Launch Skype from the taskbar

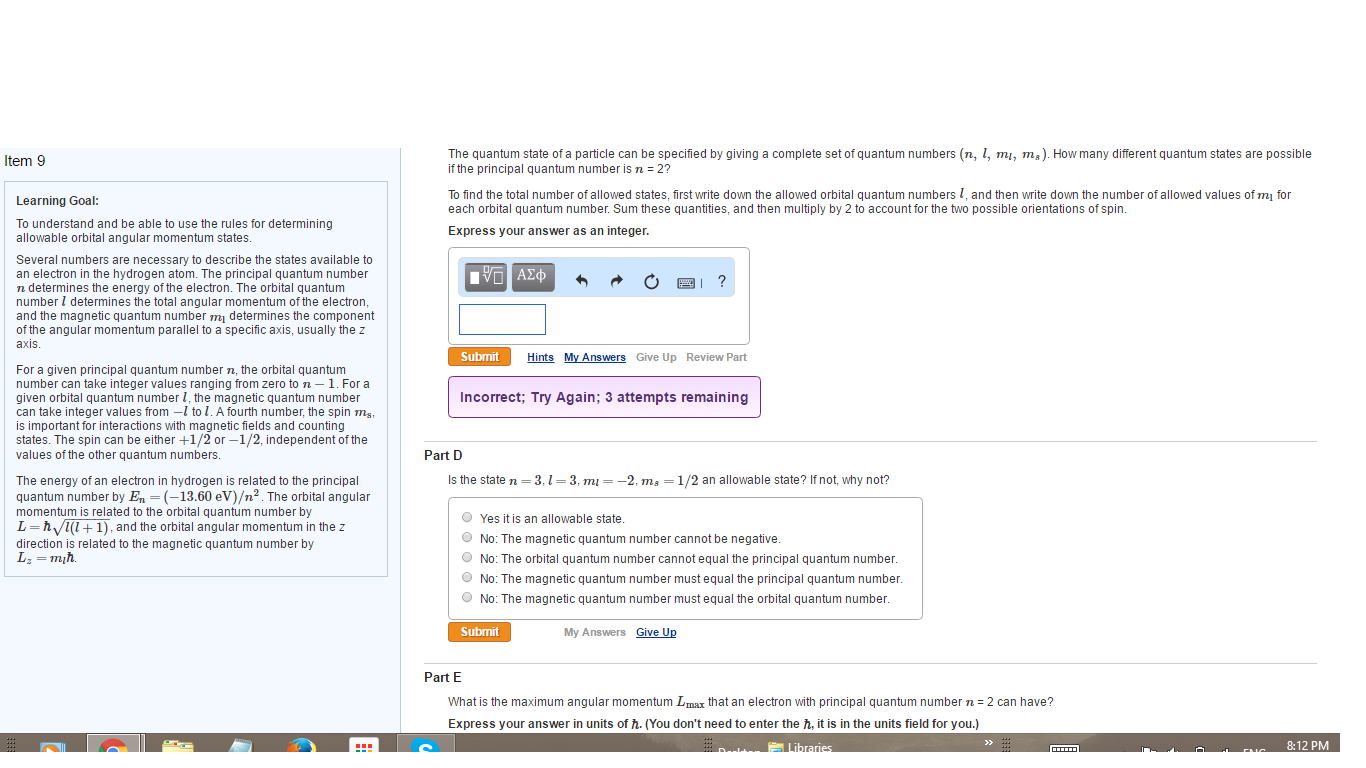click(425, 748)
